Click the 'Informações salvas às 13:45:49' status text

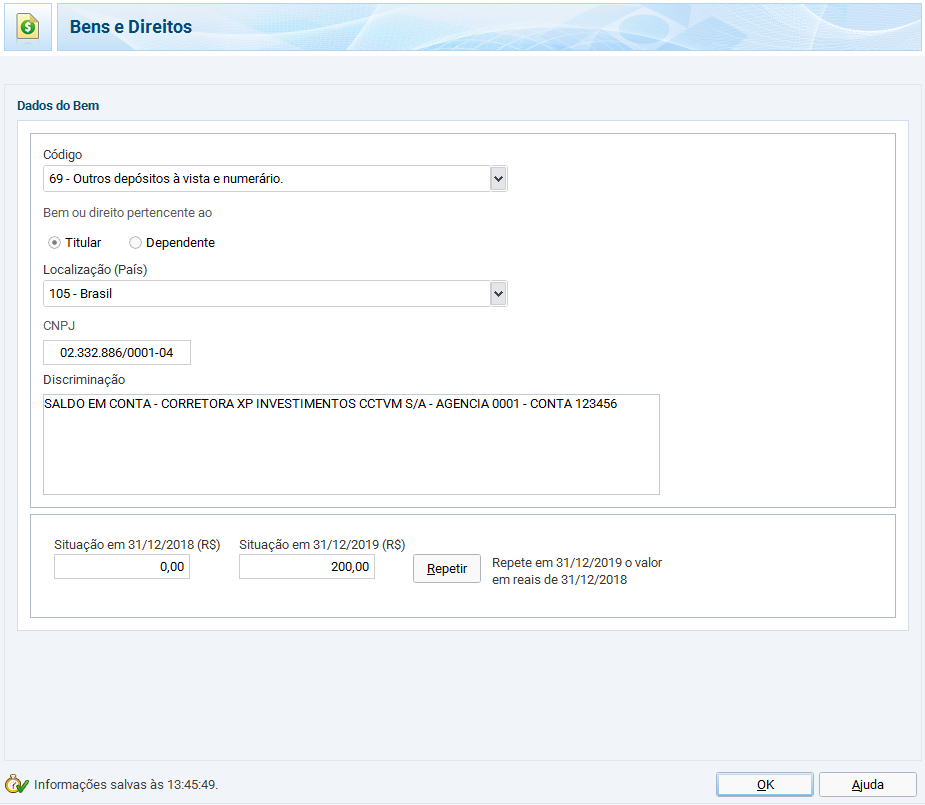point(126,785)
